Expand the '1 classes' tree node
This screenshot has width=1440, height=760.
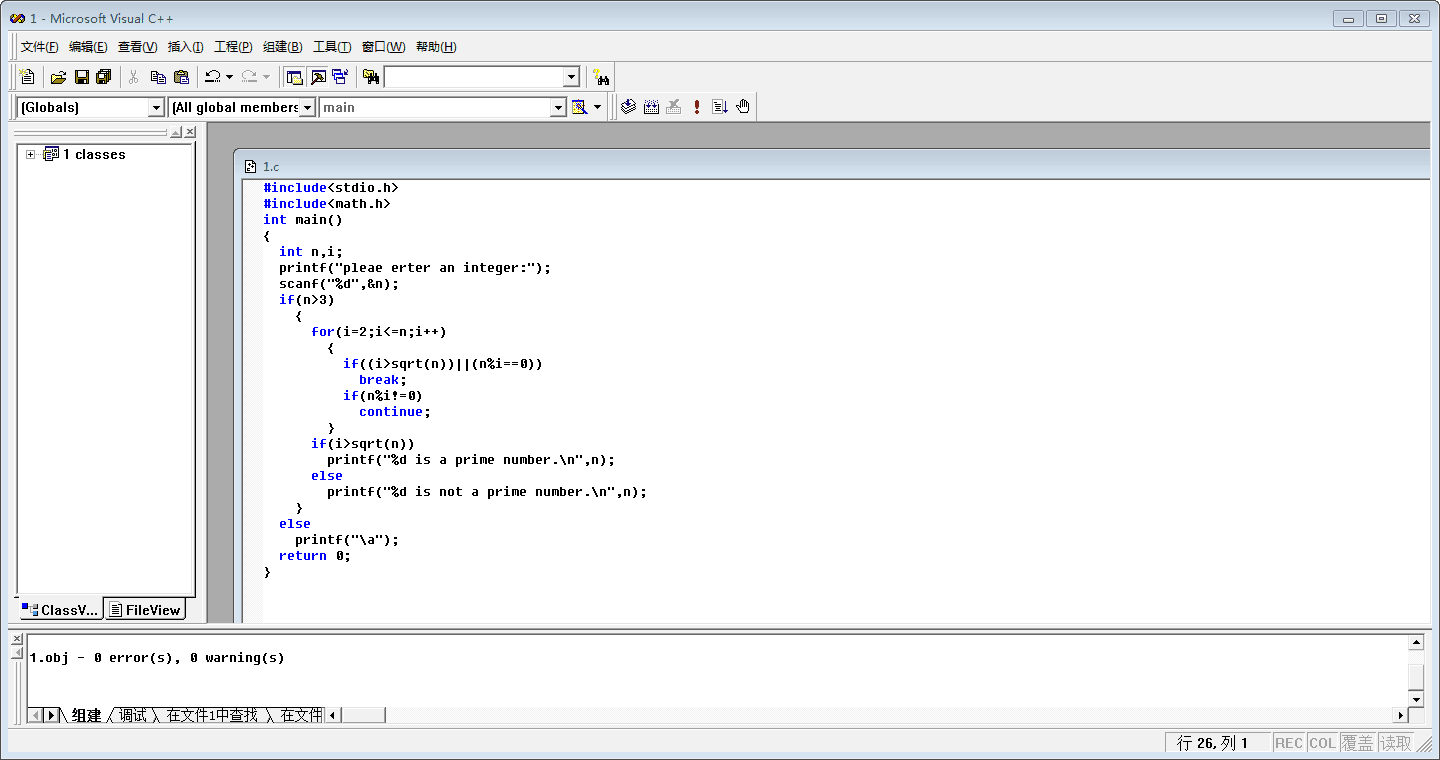click(x=31, y=154)
